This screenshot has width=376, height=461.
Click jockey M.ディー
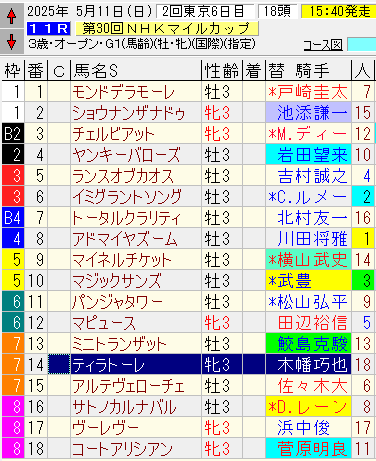point(308,134)
